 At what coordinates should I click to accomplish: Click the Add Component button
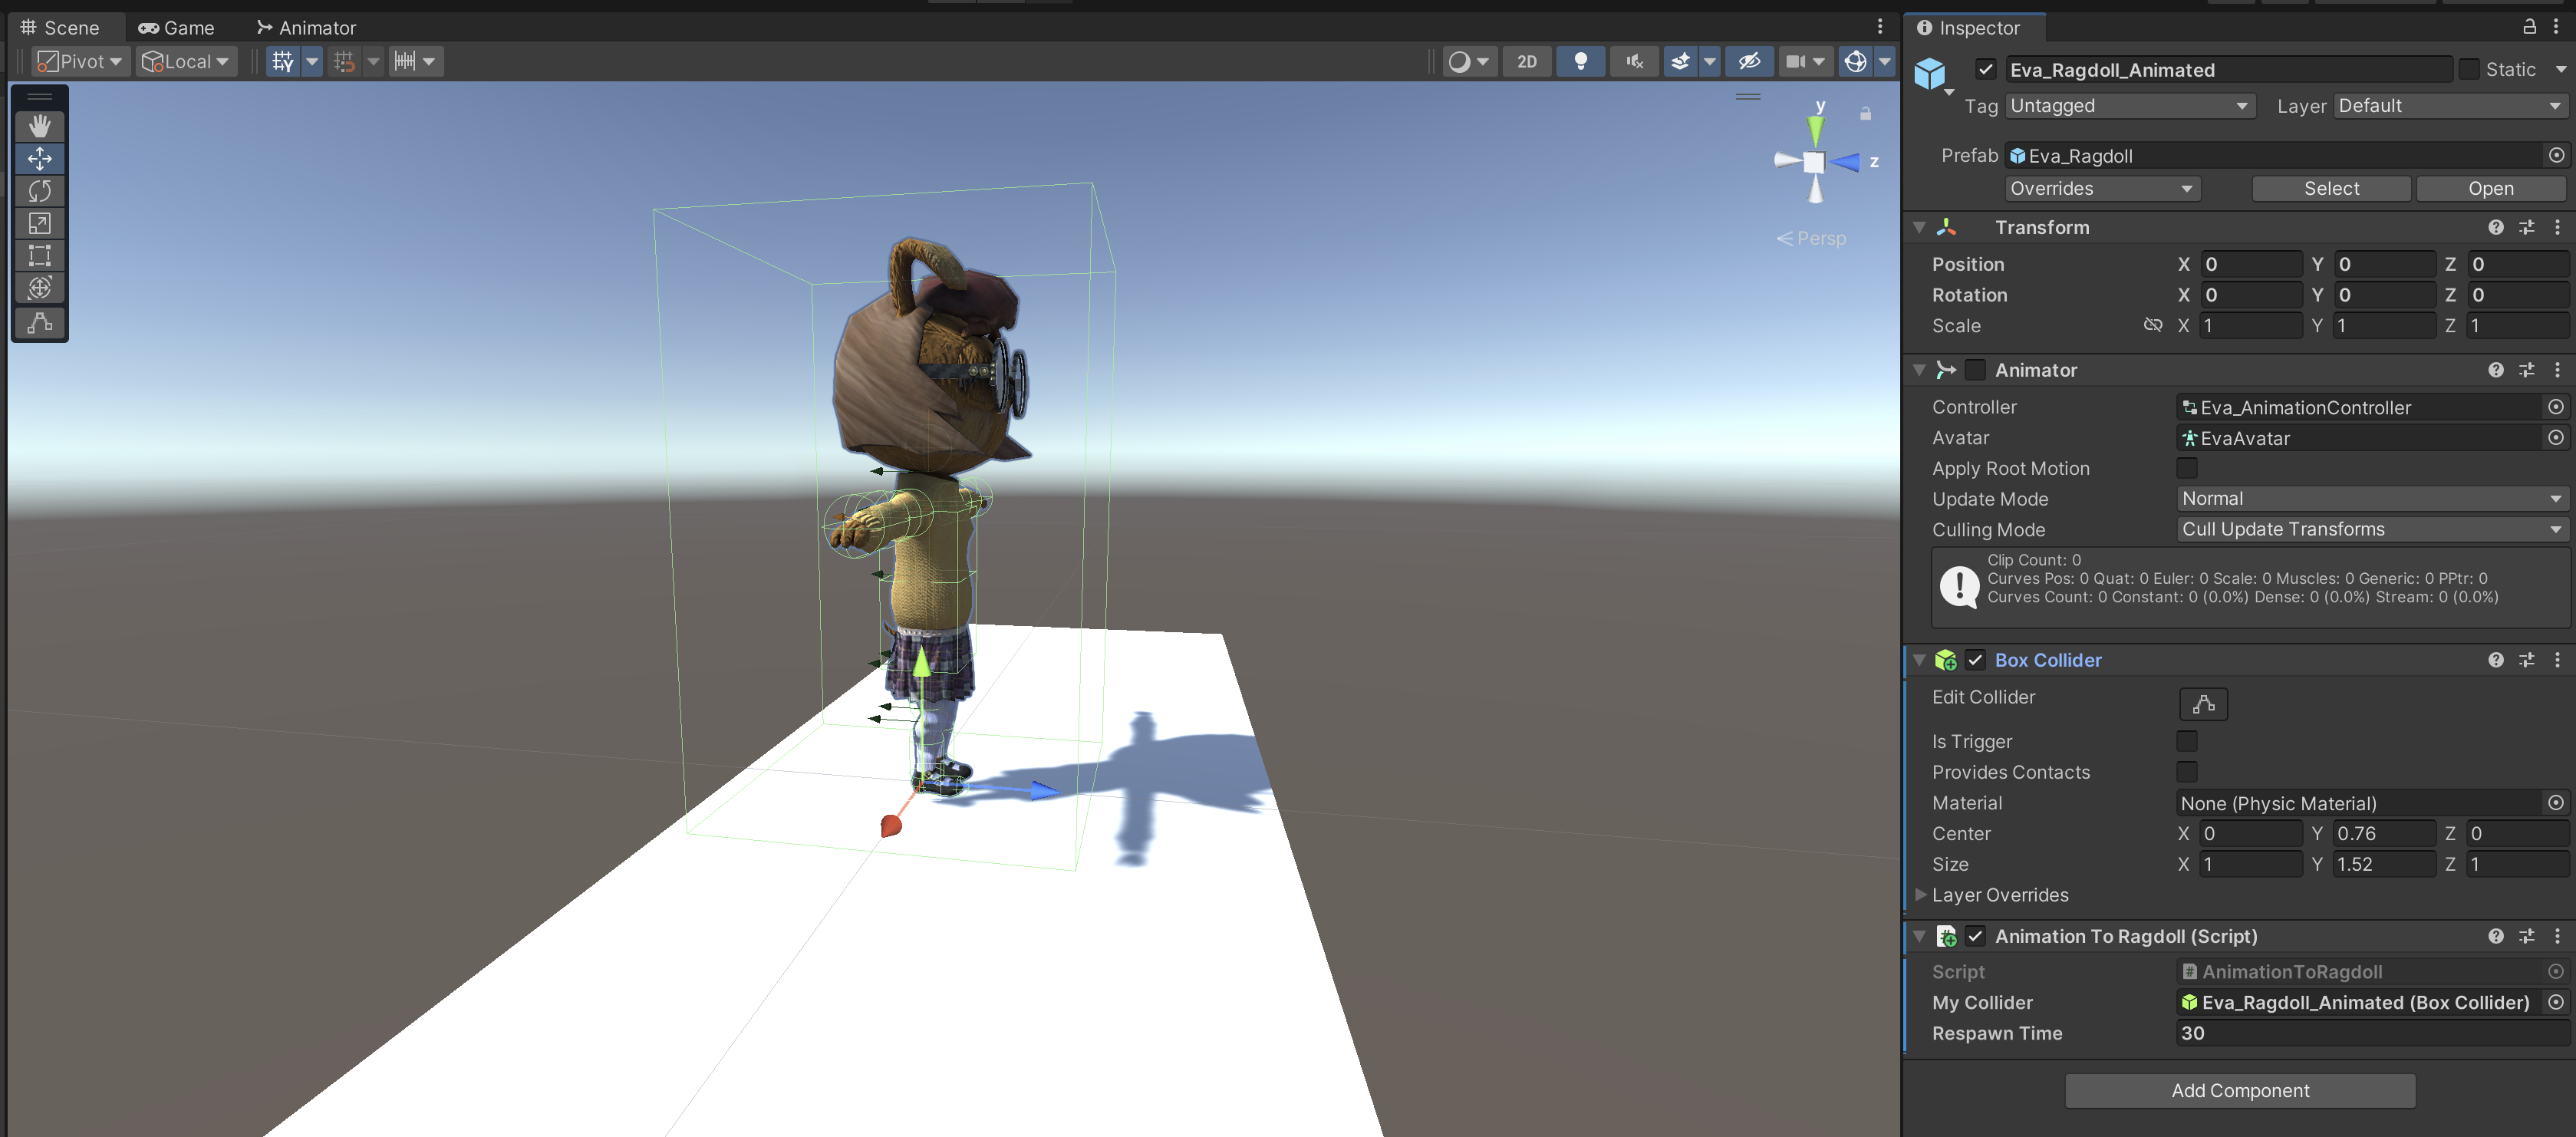(2239, 1090)
